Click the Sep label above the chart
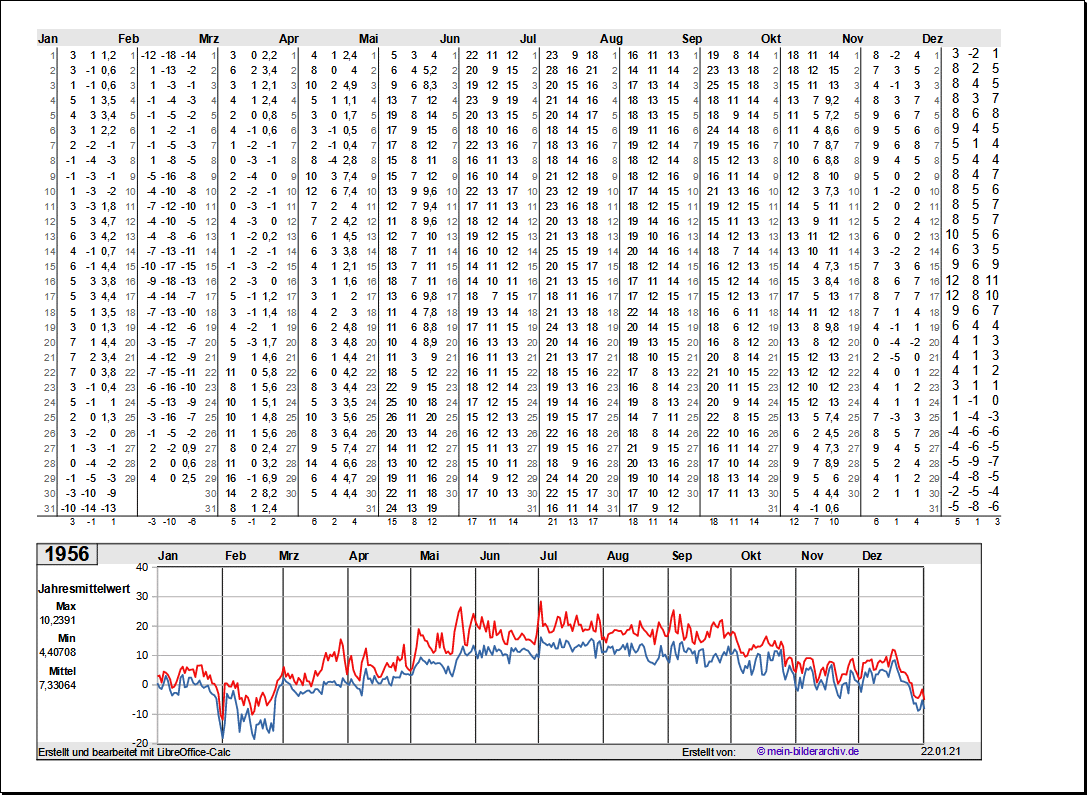Viewport: 1087px width, 795px height. 682,556
